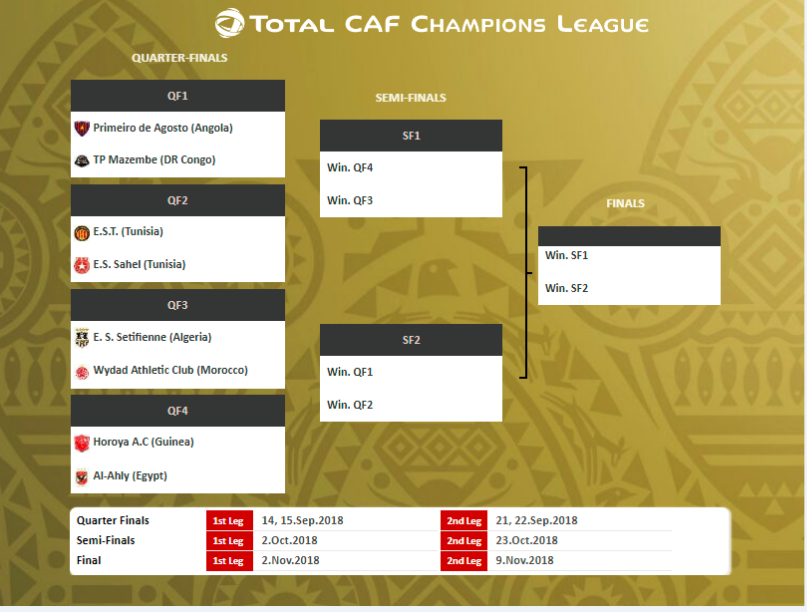
Task: Click the Al-Ahly (Egypt) team name
Action: 130,476
